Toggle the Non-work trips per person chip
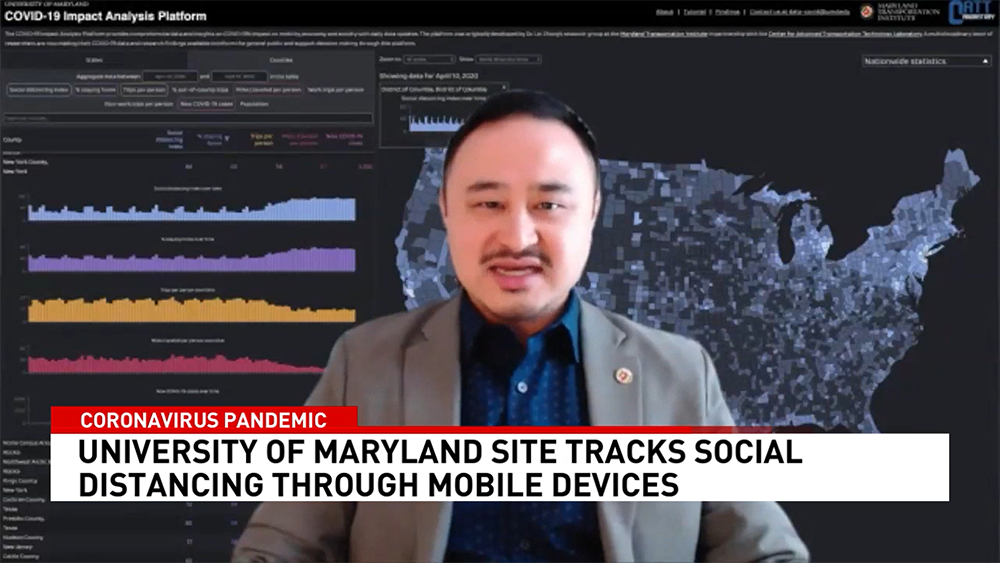The image size is (1000, 563). pos(139,104)
